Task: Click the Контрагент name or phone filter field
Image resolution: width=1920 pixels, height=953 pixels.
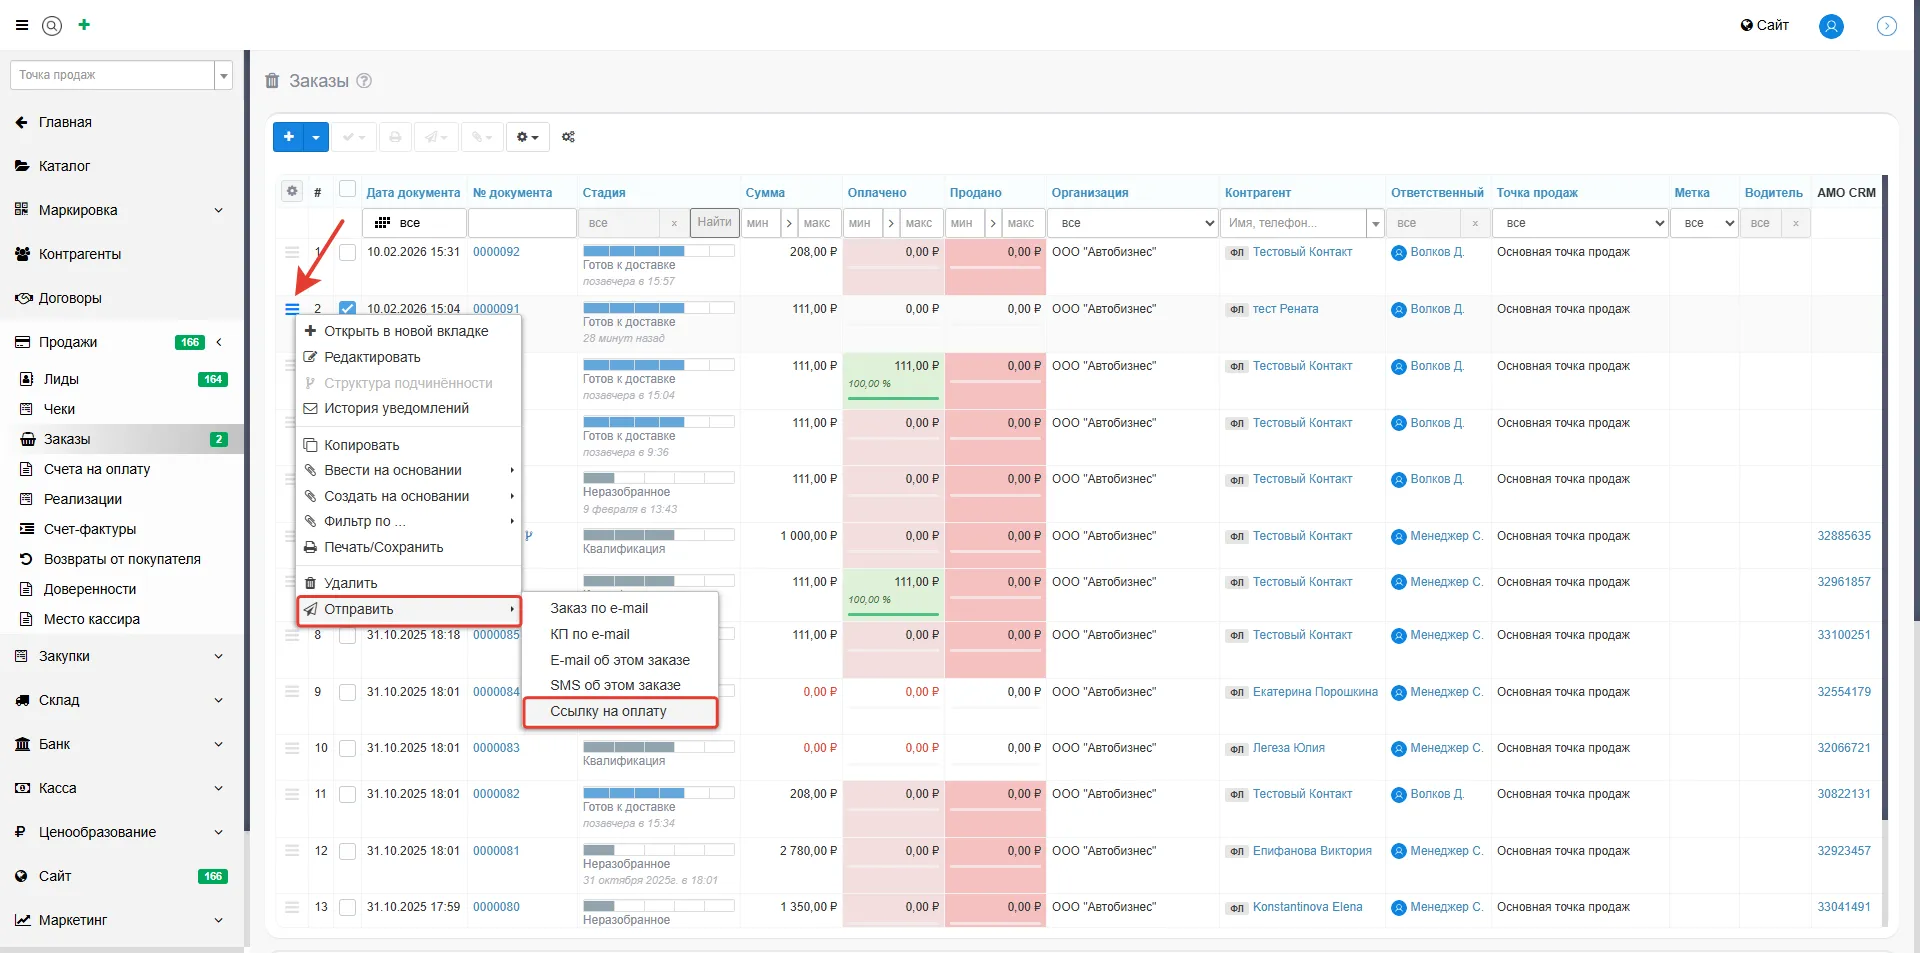Action: click(1294, 223)
